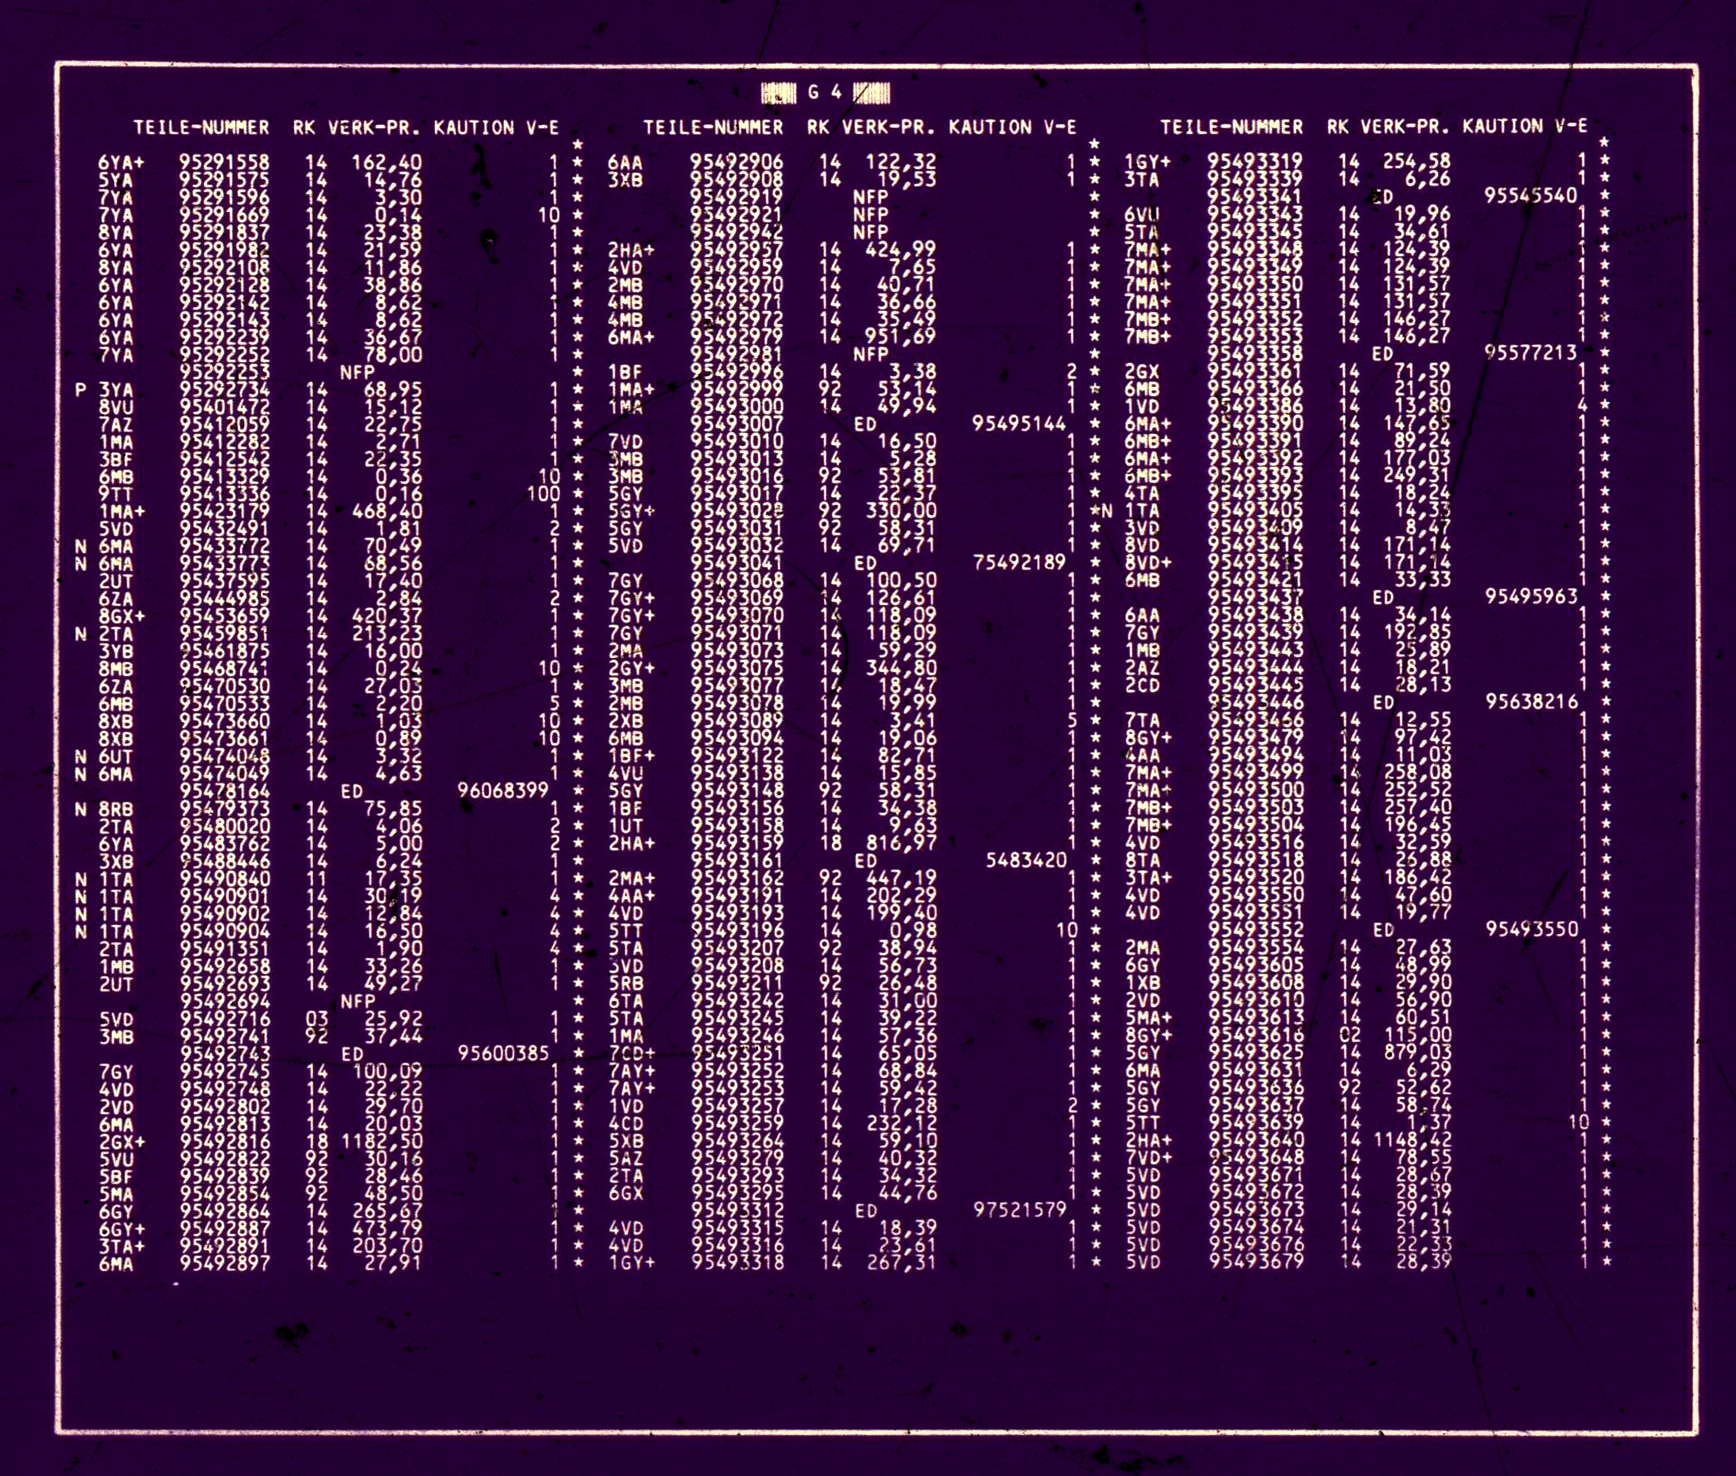
Task: Select part number 95478164
Action: [224, 791]
